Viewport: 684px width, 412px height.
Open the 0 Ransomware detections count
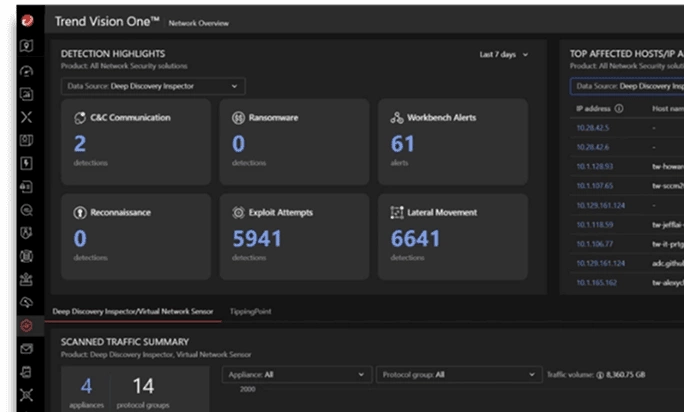coord(239,144)
